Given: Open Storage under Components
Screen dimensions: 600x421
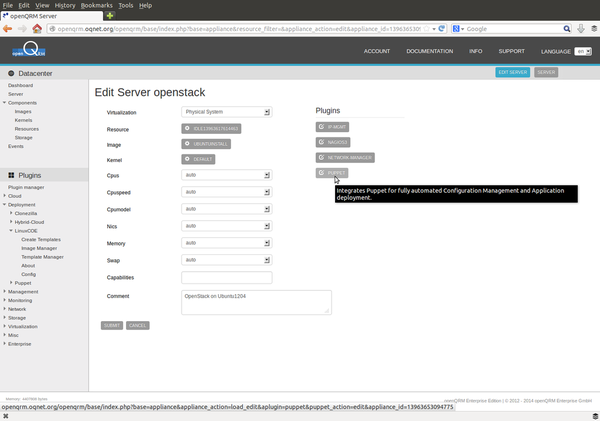Looking at the screenshot, I should pos(23,137).
